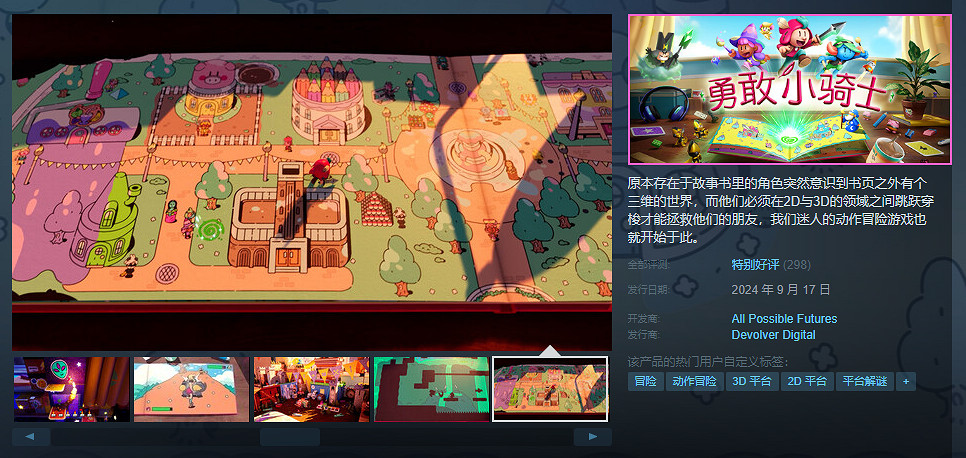Click the right scroll arrow under the thumbnails
The image size is (966, 458).
(x=592, y=437)
